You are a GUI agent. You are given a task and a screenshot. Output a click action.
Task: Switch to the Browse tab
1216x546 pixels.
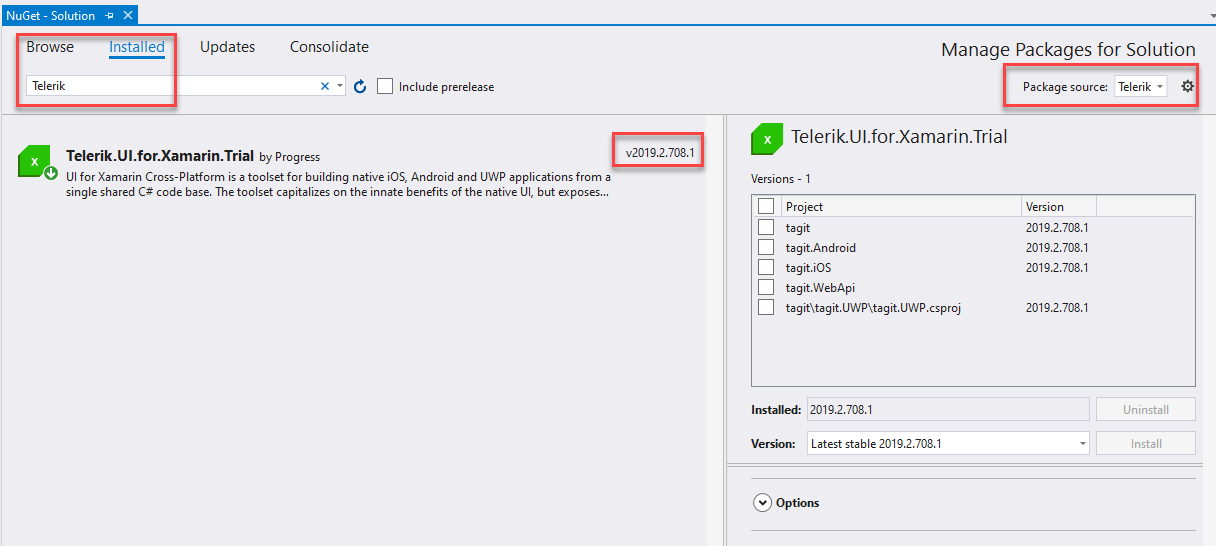tap(50, 47)
